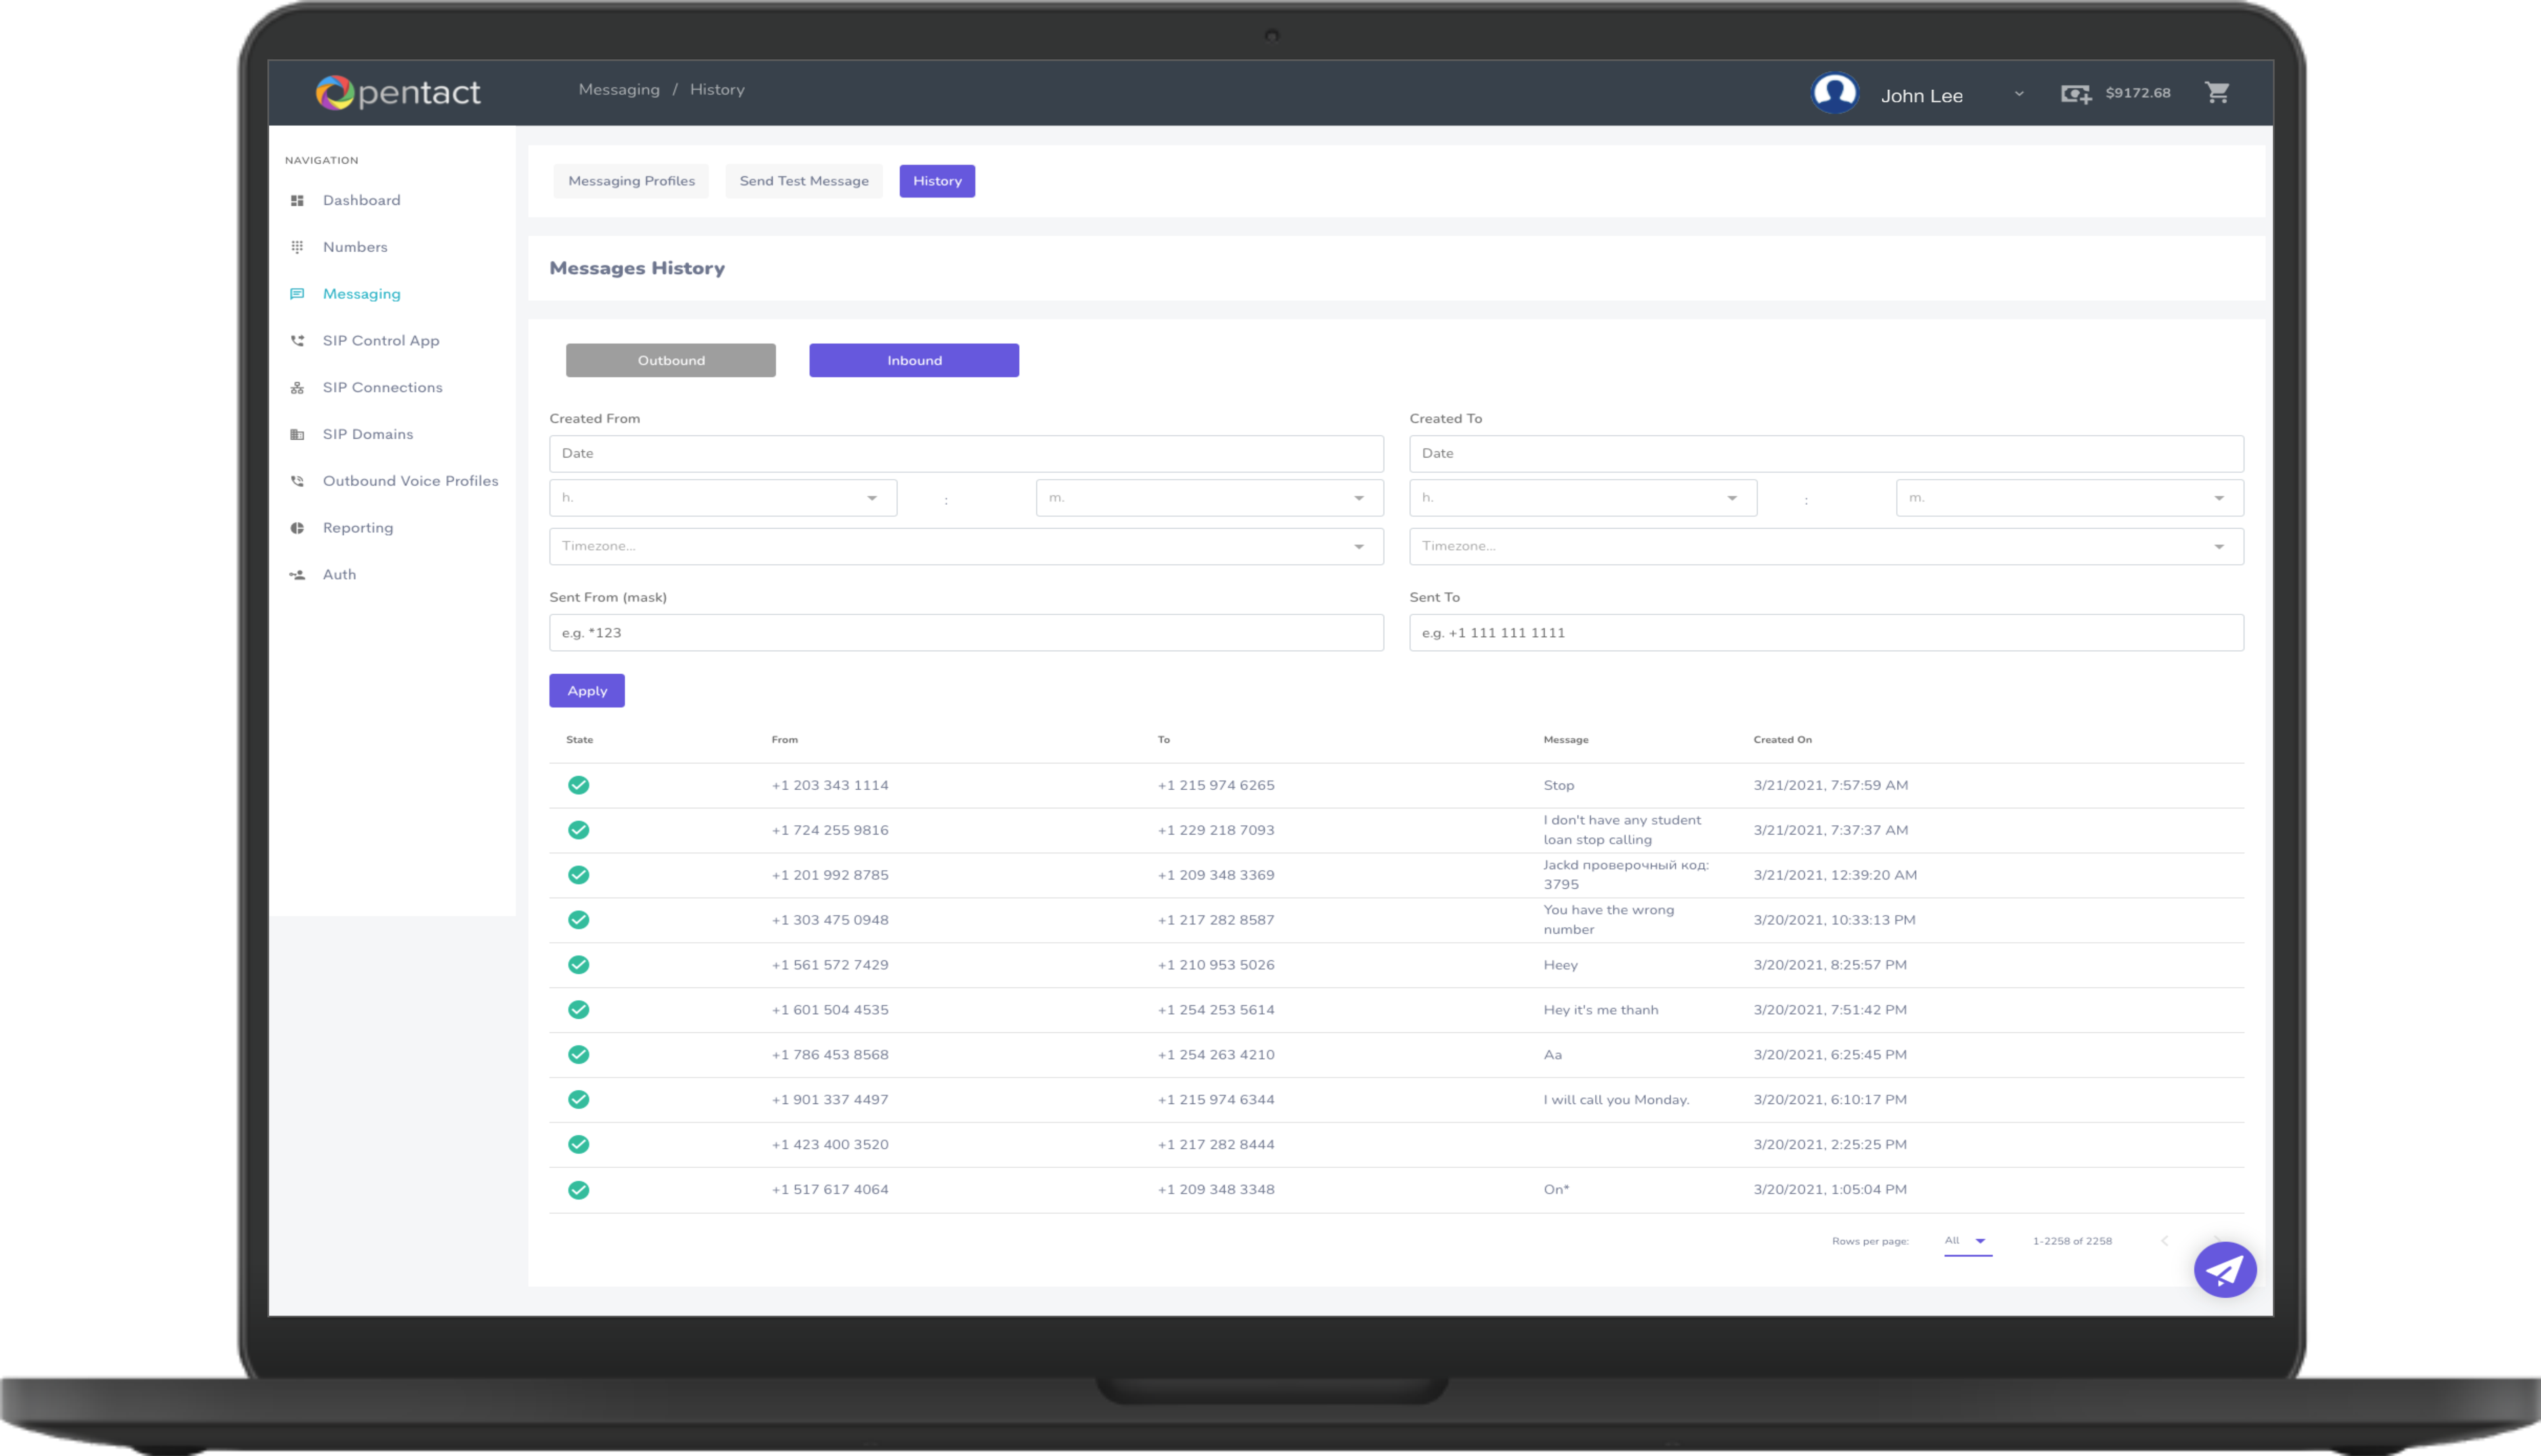Click the Sent From mask input field
Screen dimensions: 2541x1456
[x=965, y=633]
